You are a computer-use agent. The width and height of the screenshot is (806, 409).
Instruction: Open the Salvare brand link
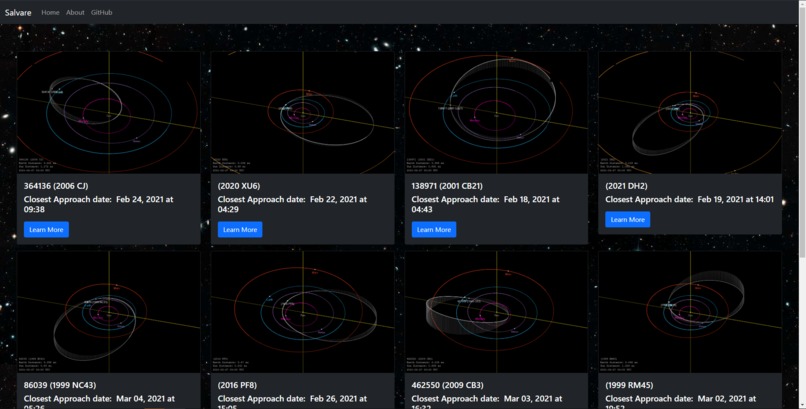[18, 13]
